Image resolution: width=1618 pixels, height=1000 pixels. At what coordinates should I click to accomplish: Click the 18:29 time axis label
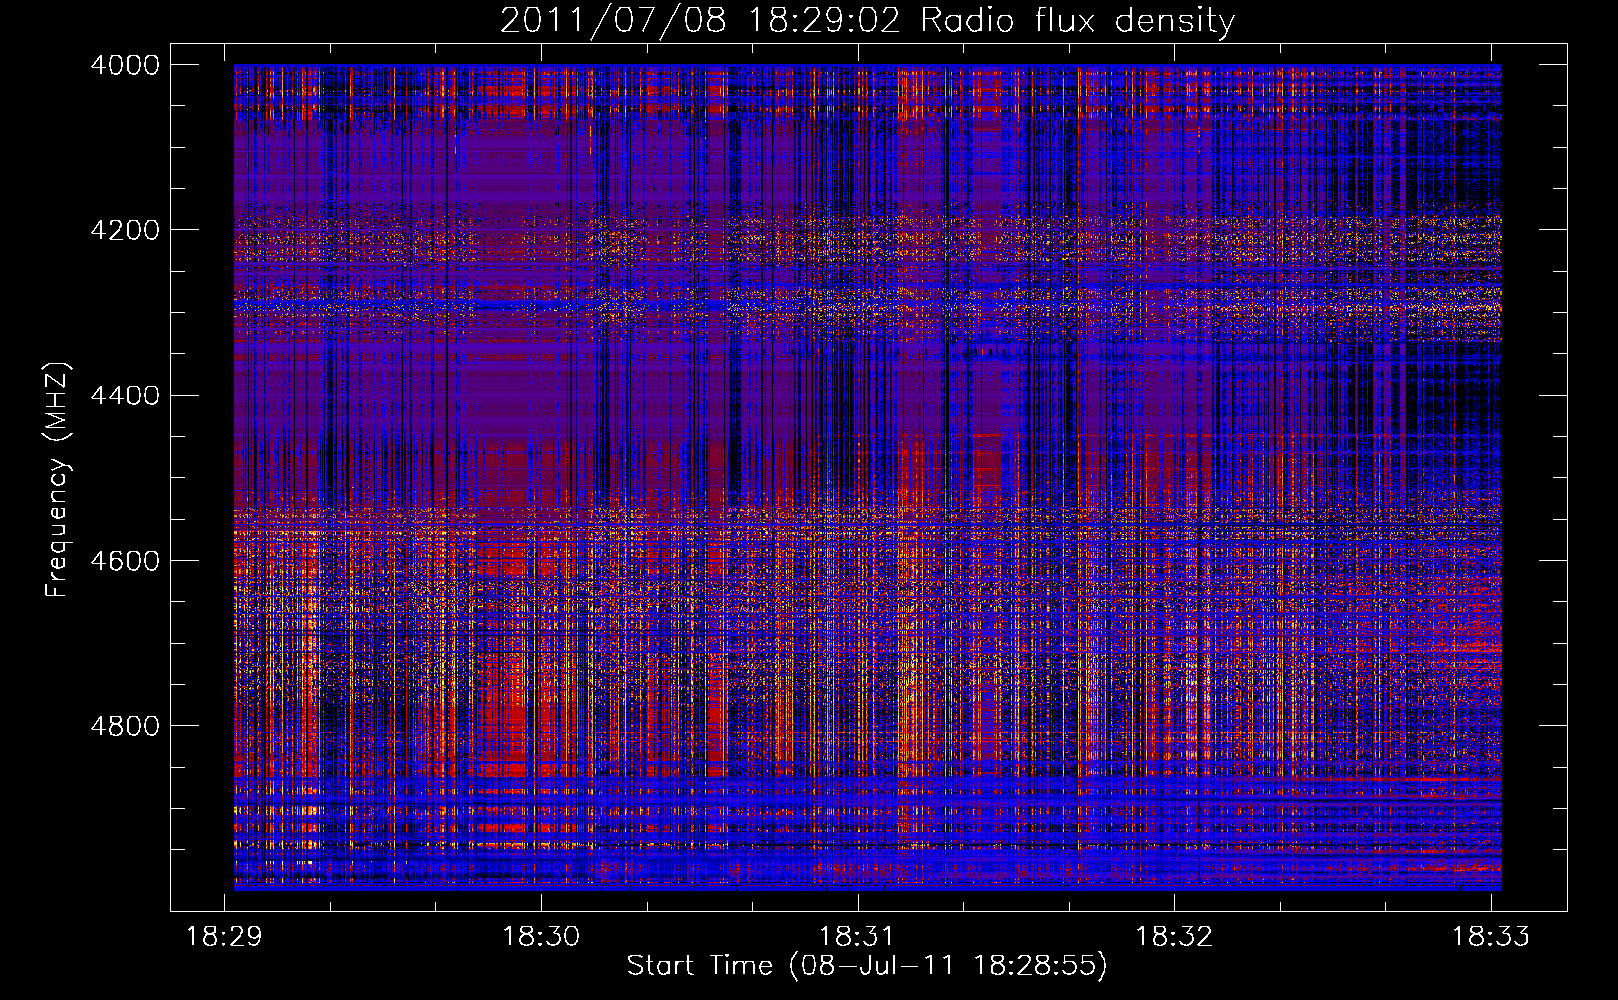[224, 937]
